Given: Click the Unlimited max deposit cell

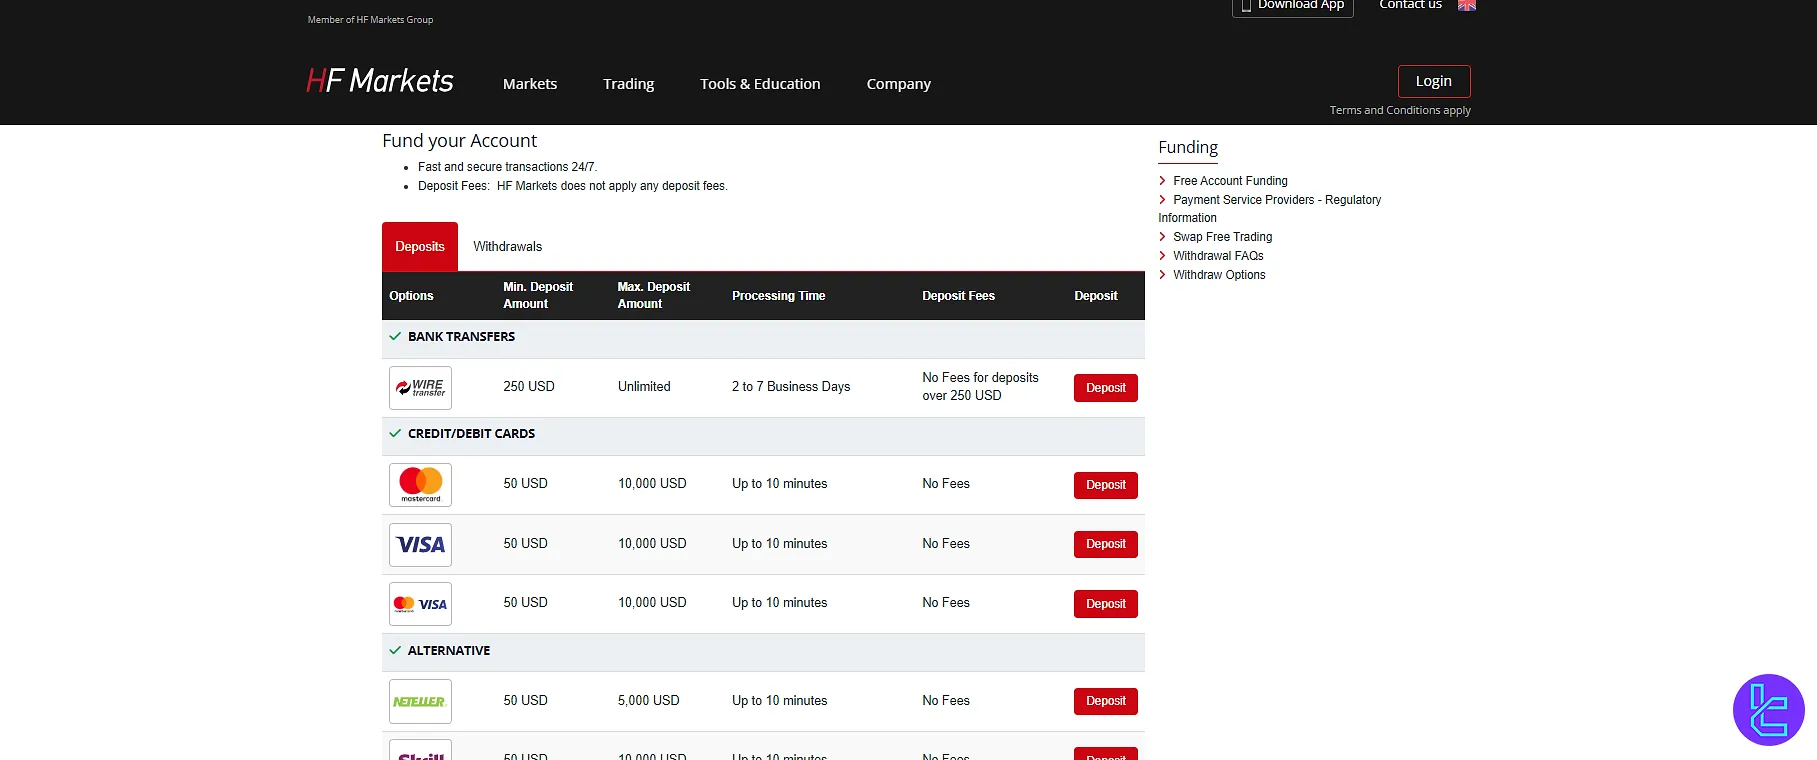Looking at the screenshot, I should [644, 387].
